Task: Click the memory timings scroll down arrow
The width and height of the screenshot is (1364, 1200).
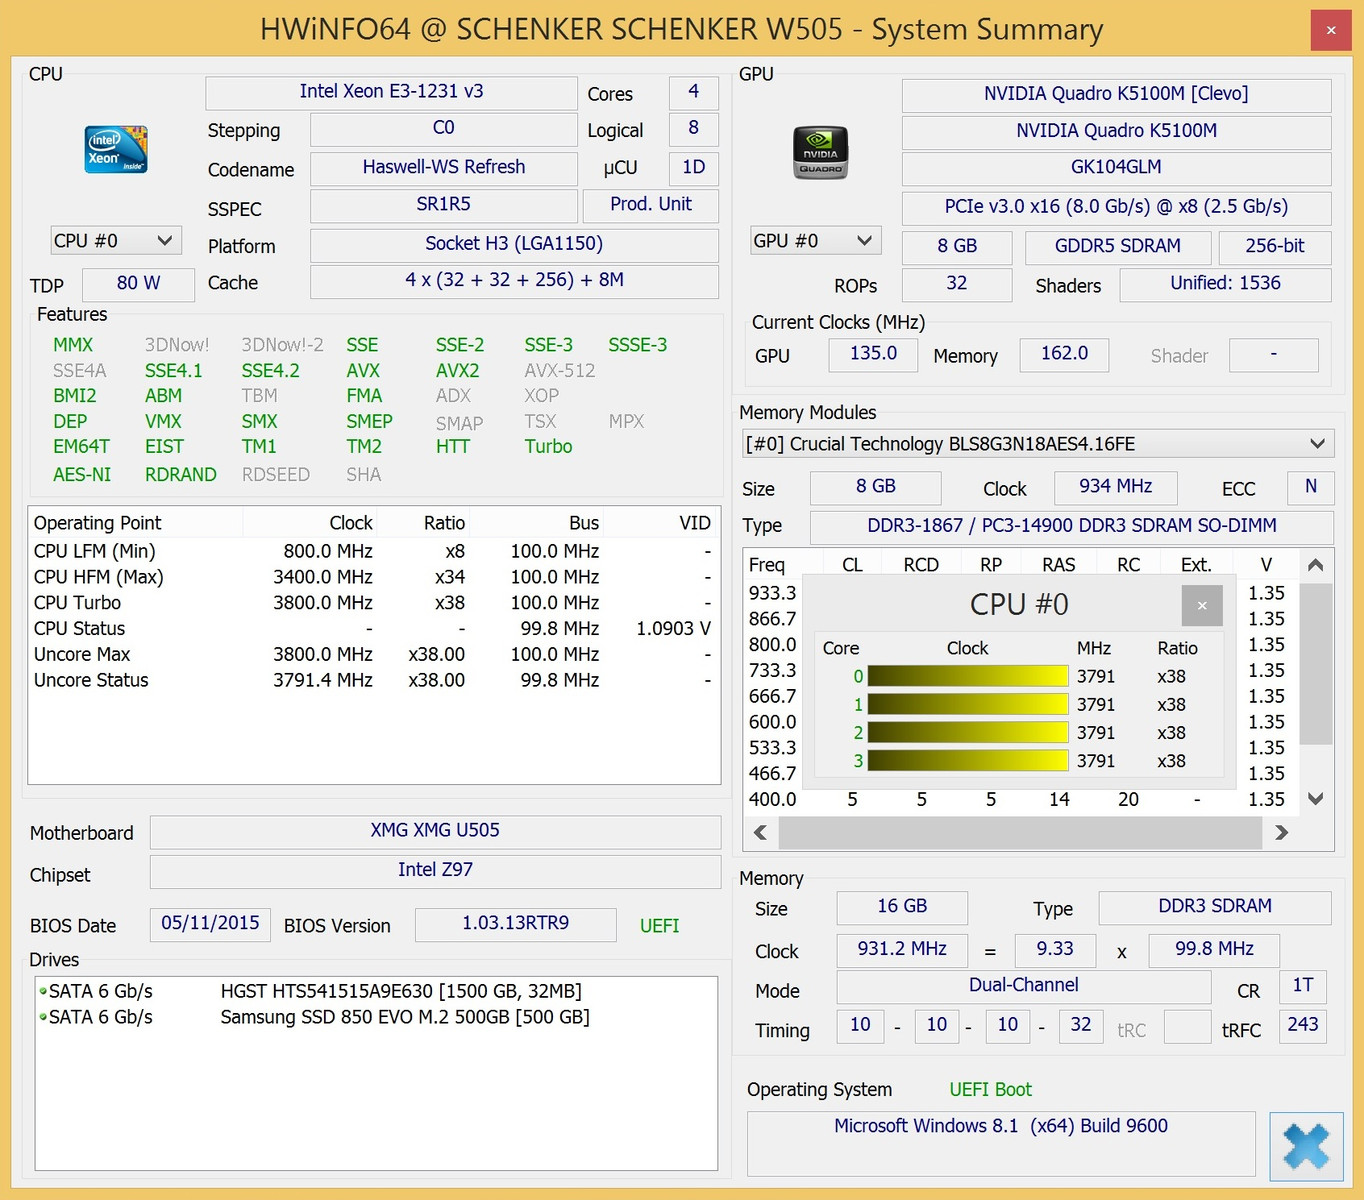Action: (1316, 799)
